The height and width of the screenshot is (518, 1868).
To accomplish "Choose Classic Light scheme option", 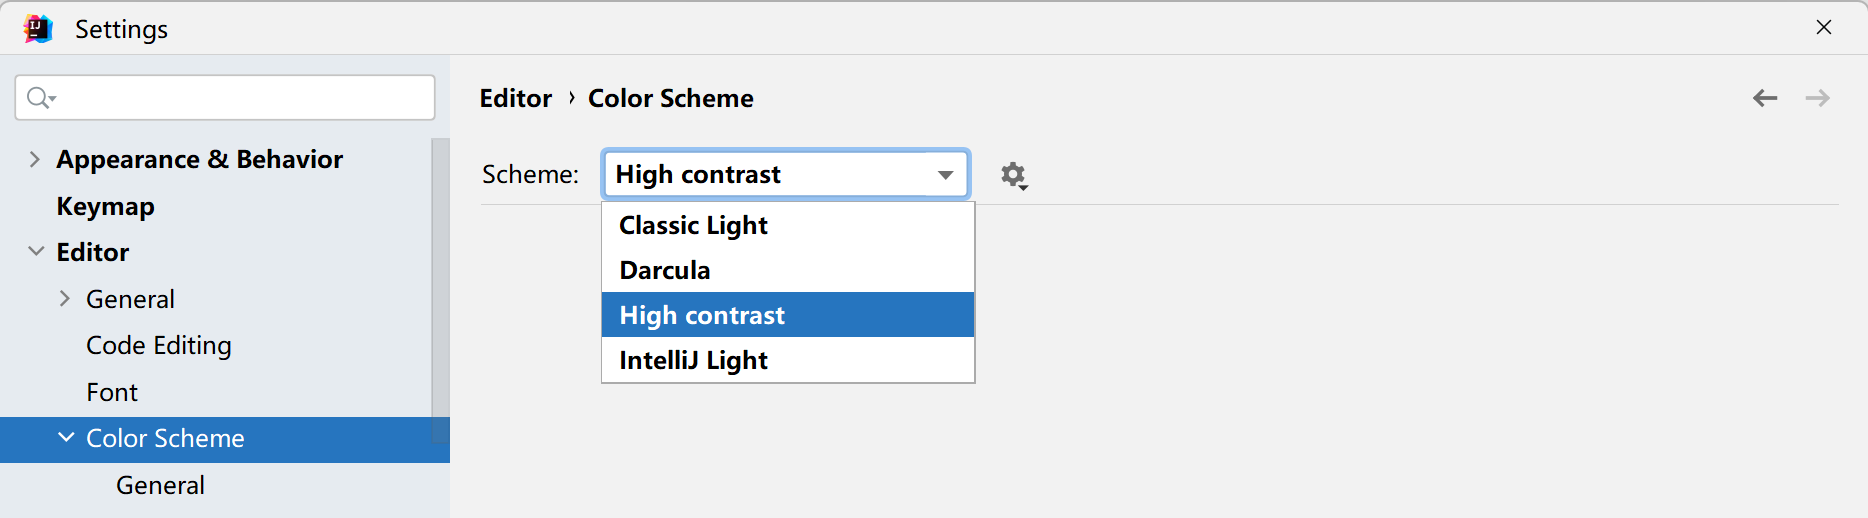I will pos(693,225).
